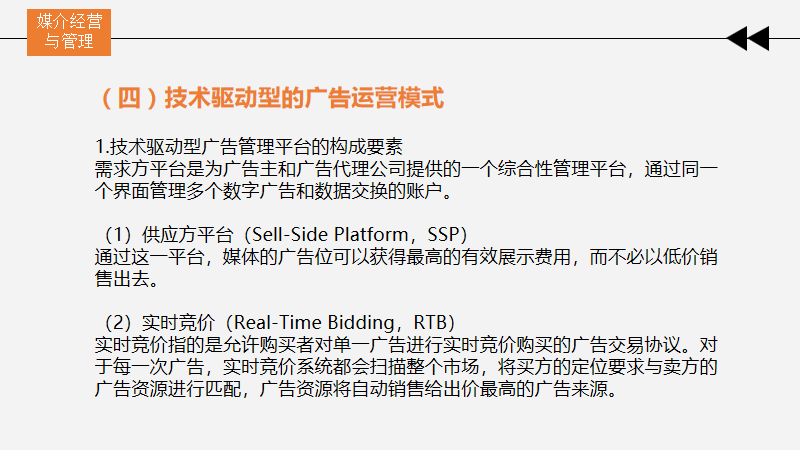Click the line beginning 于每一次广告

point(405,367)
